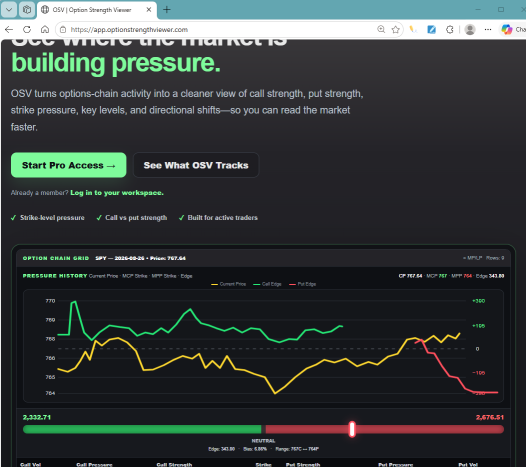Click the green section of pressure bar
The image size is (526, 467).
pos(142,429)
